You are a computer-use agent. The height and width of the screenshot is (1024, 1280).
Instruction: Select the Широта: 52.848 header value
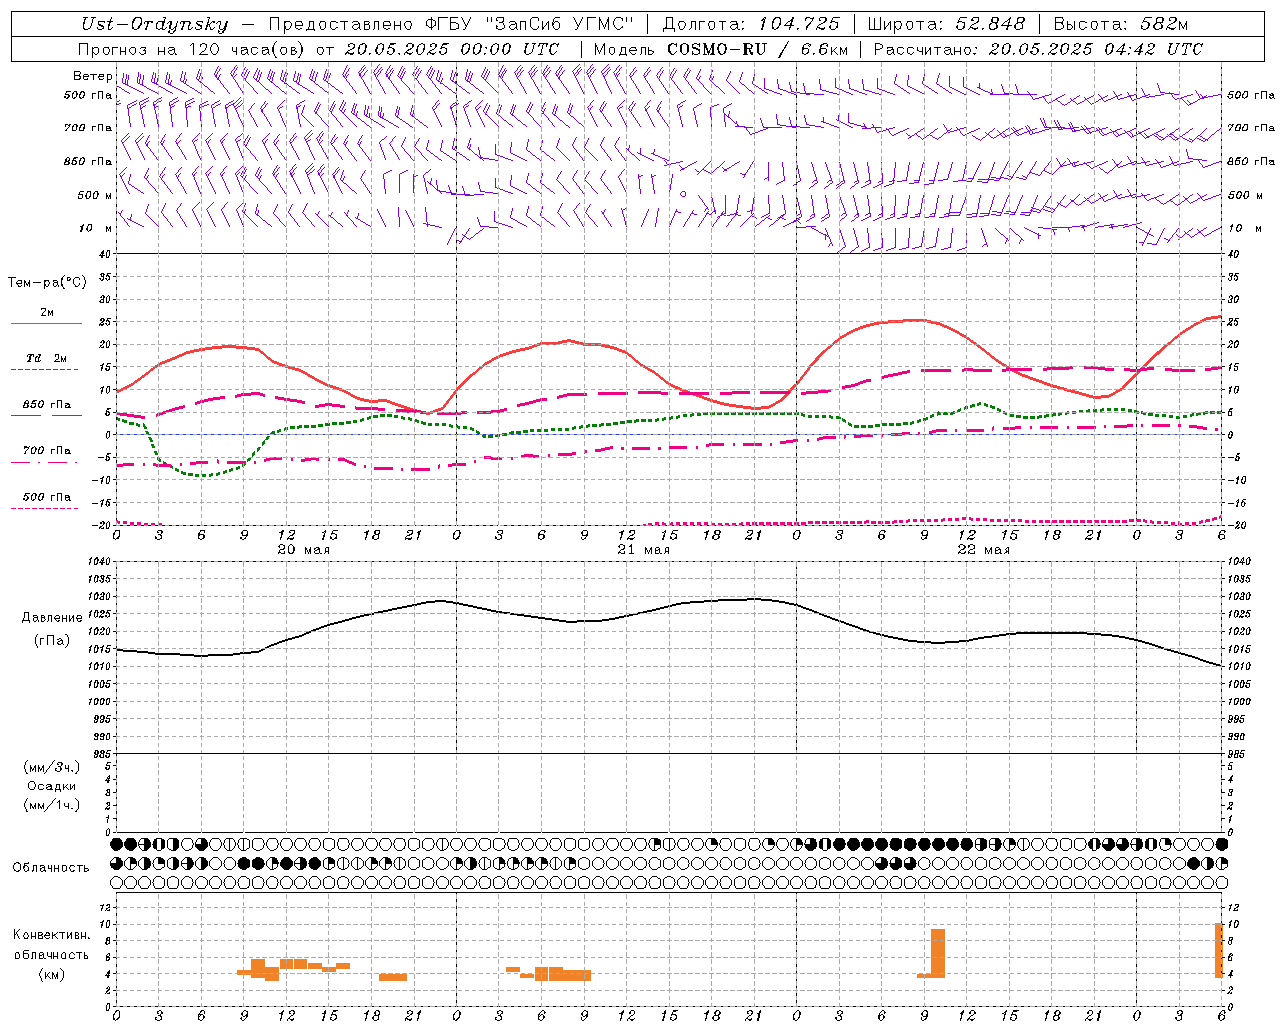click(x=946, y=25)
